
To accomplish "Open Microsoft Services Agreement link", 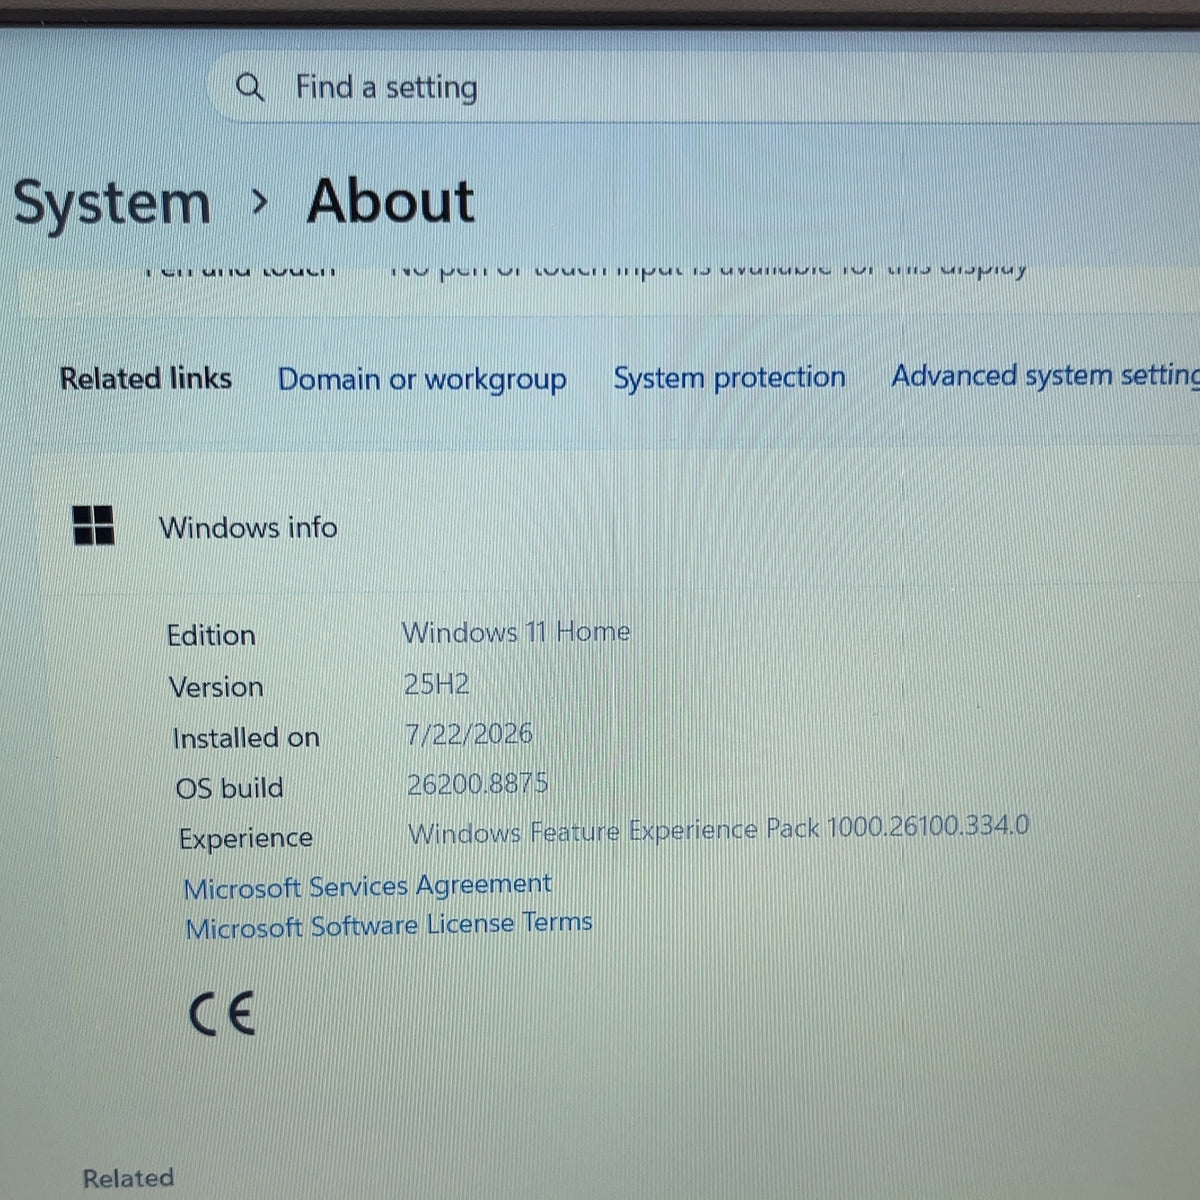I will tap(367, 886).
